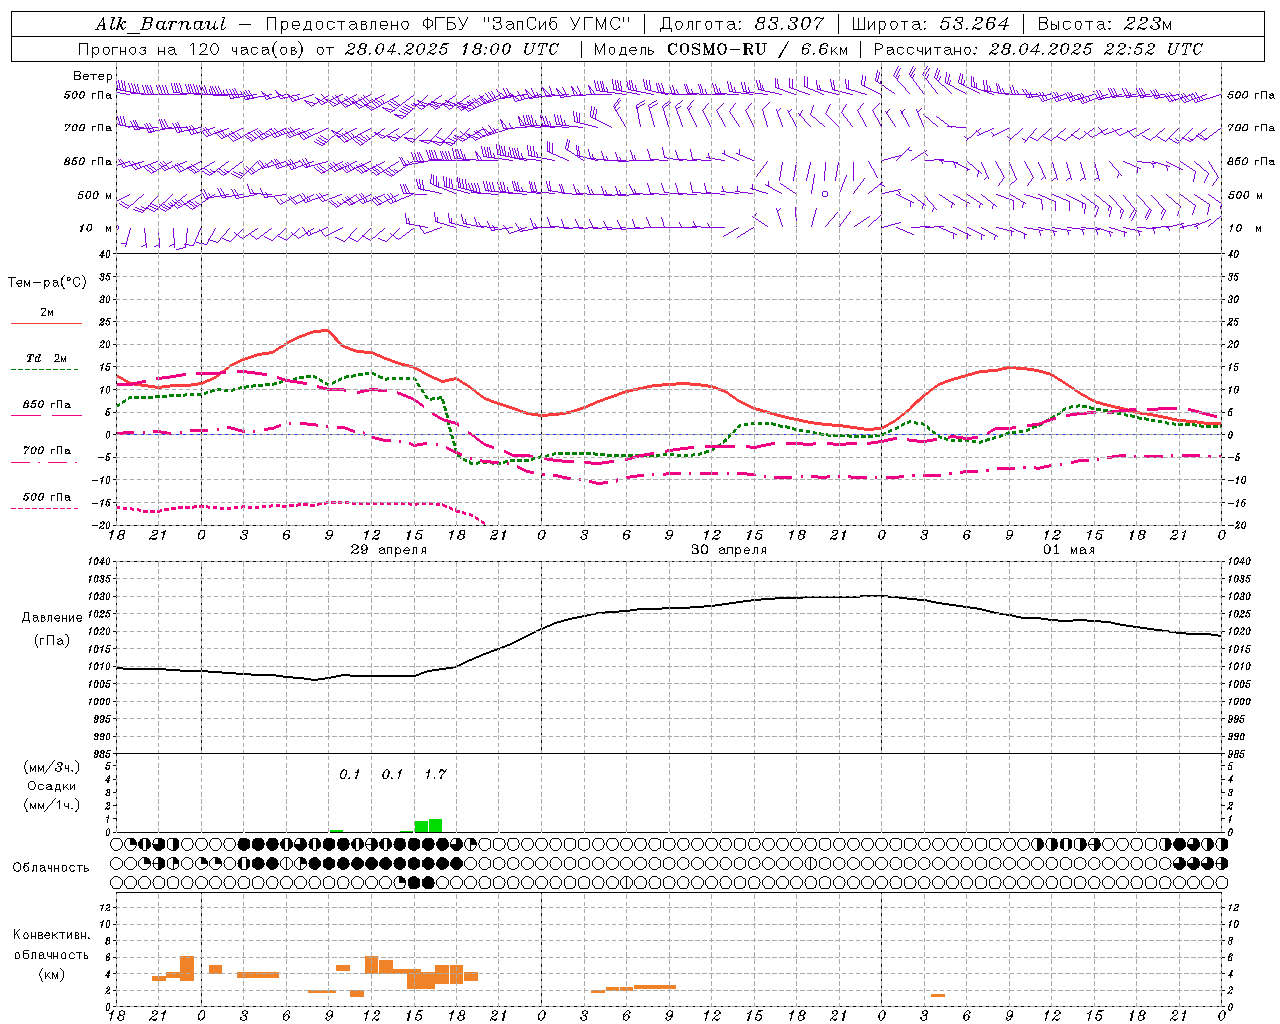Screen dimensions: 1280x1024
Task: Click 'Рассчитано: 28.04.2025 22:52 UTC' timestamp
Action: [x=1038, y=49]
